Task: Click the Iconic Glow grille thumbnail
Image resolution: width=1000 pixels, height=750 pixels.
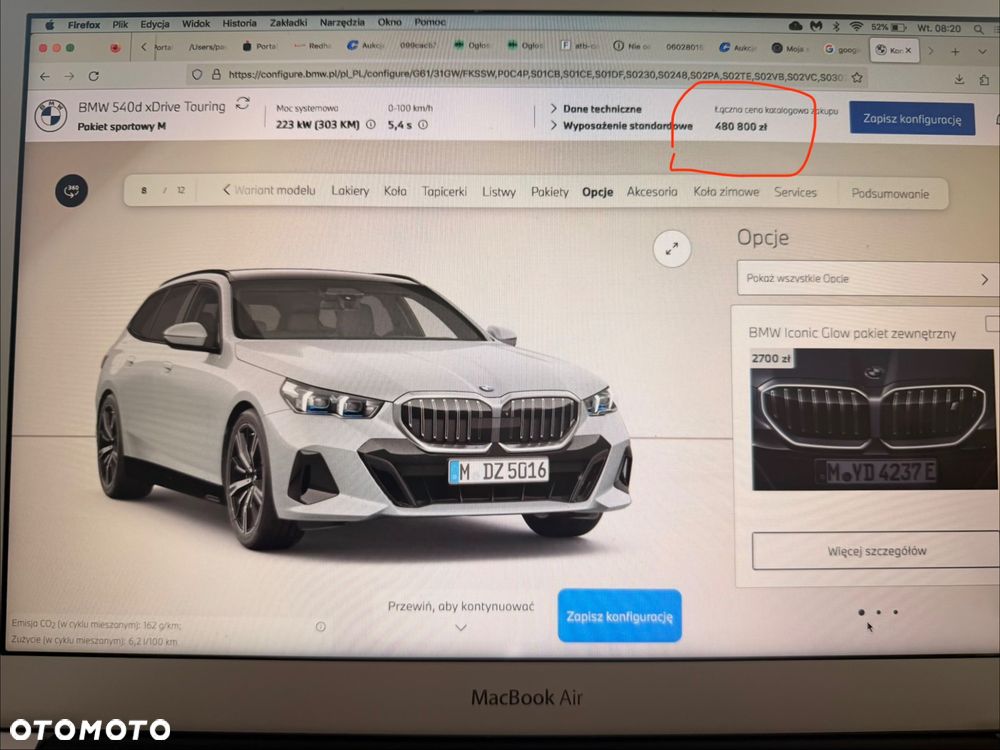Action: (x=873, y=420)
